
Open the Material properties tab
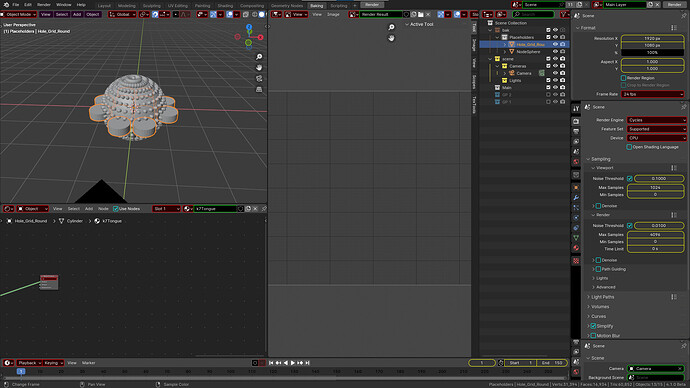tap(576, 248)
